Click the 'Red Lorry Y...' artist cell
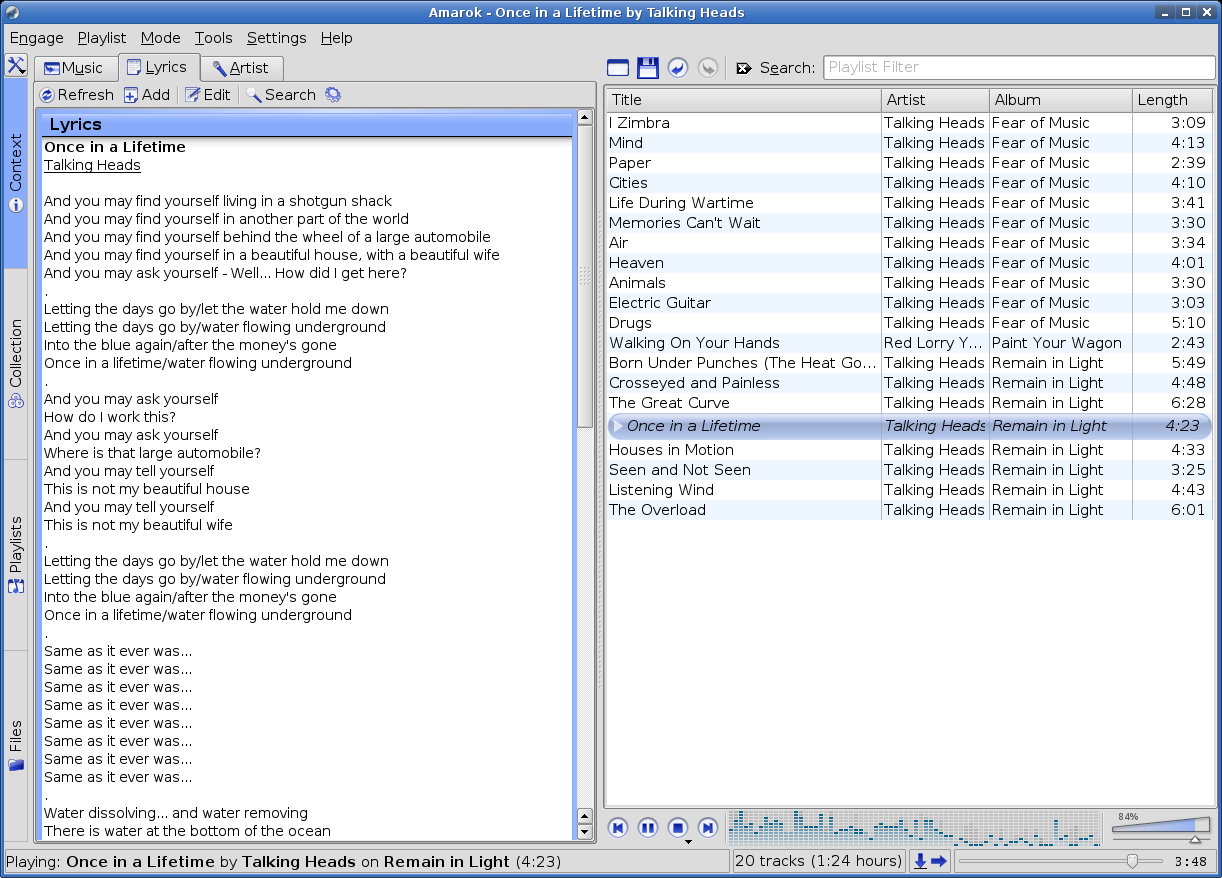Screen dimensions: 1222x878 934,343
